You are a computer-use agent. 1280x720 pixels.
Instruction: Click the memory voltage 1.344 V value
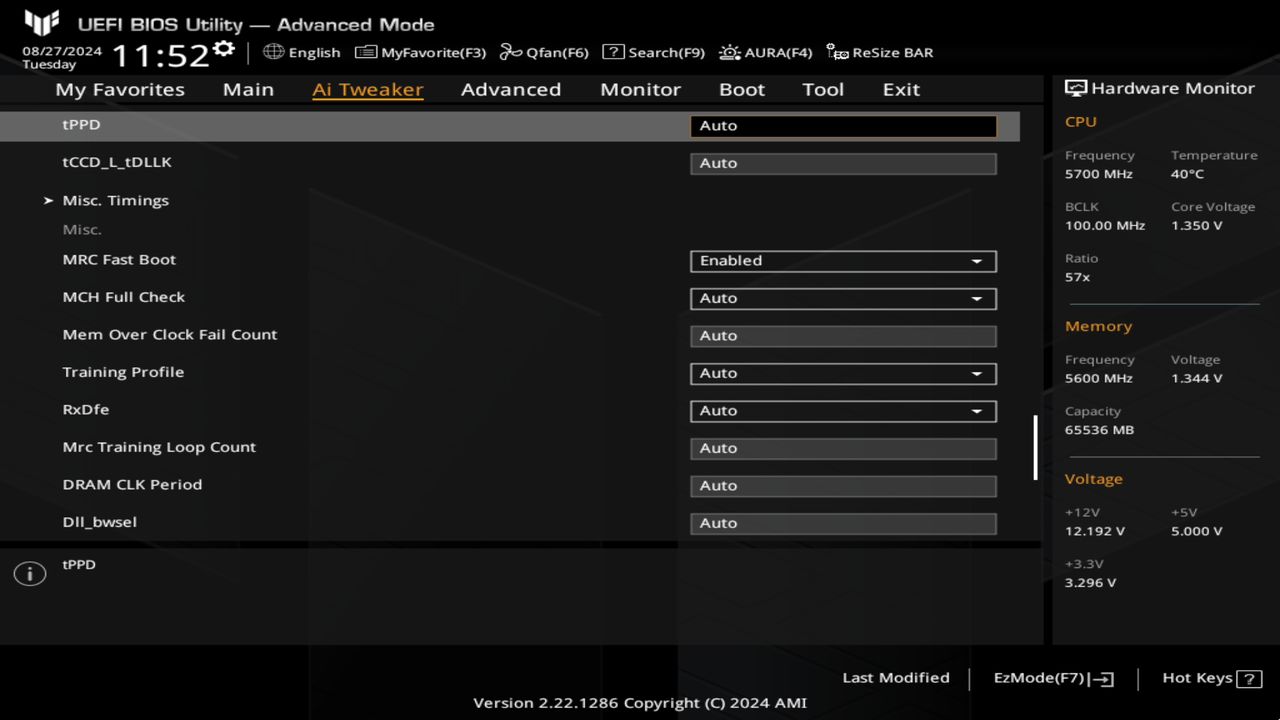pos(1197,379)
